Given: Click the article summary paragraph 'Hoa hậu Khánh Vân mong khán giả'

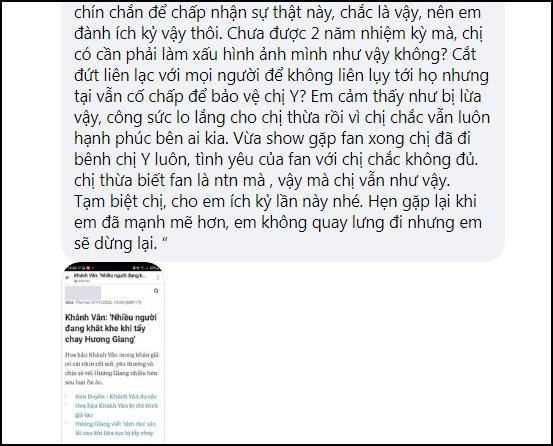Looking at the screenshot, I should (111, 368).
